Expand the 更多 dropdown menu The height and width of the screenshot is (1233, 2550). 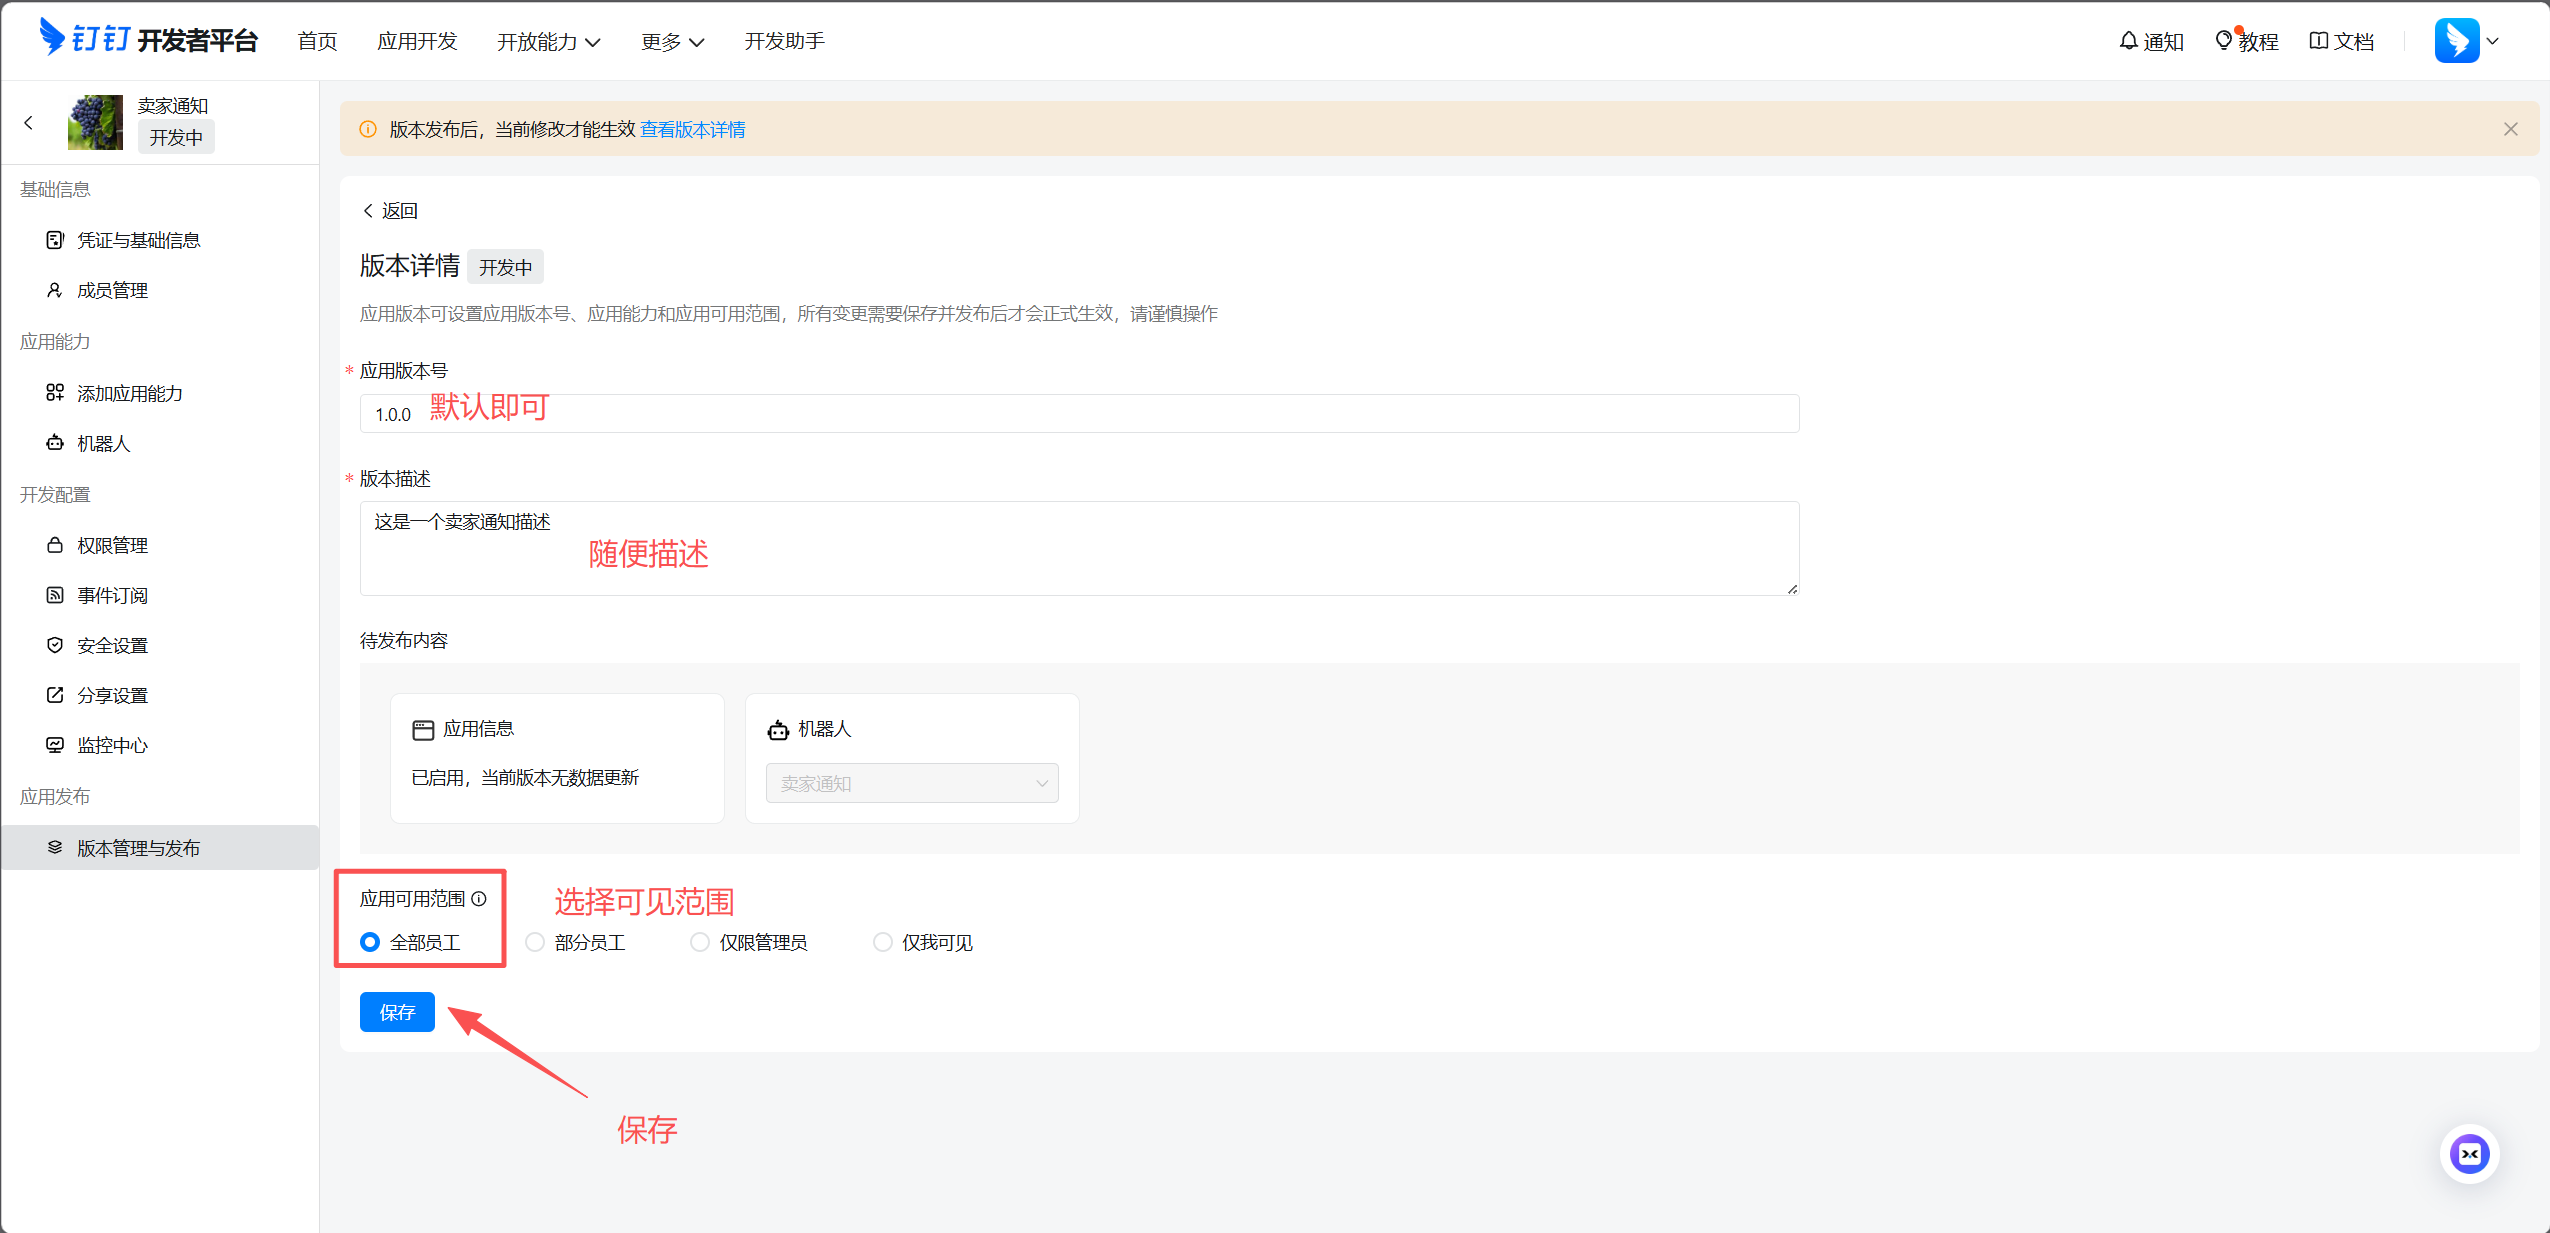tap(672, 42)
